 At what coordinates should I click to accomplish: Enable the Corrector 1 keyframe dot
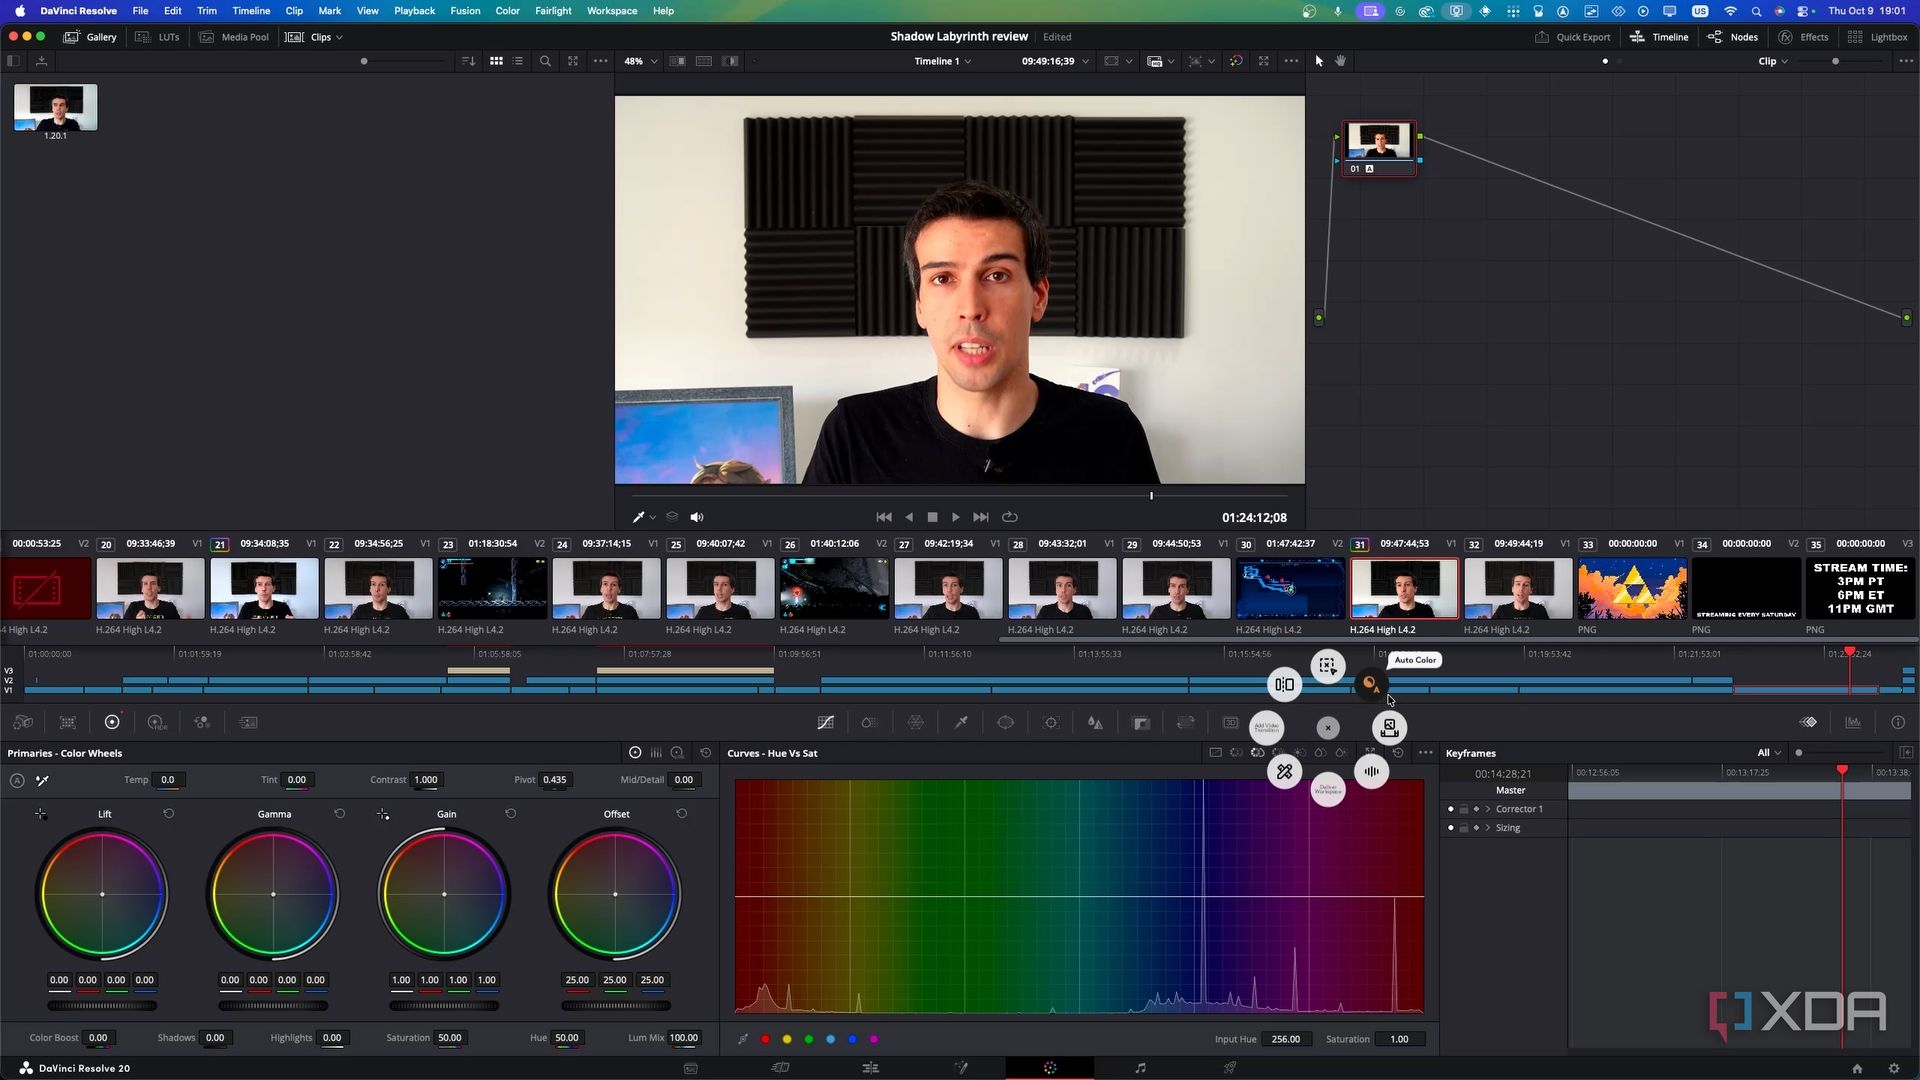pyautogui.click(x=1451, y=809)
